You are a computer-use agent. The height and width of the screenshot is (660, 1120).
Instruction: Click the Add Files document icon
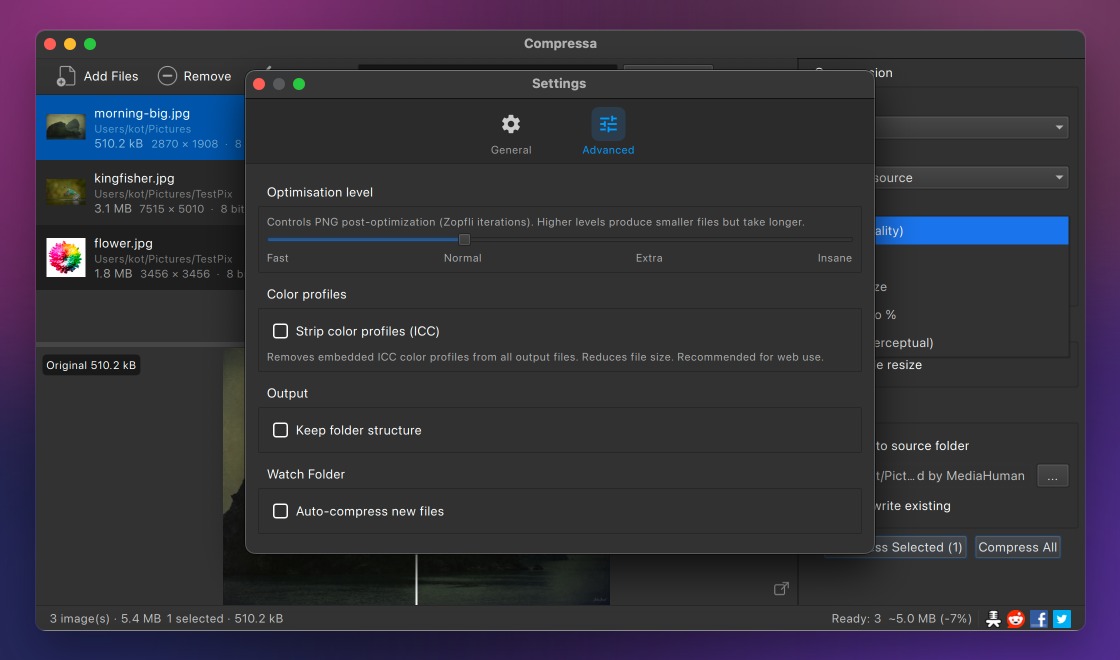click(66, 76)
